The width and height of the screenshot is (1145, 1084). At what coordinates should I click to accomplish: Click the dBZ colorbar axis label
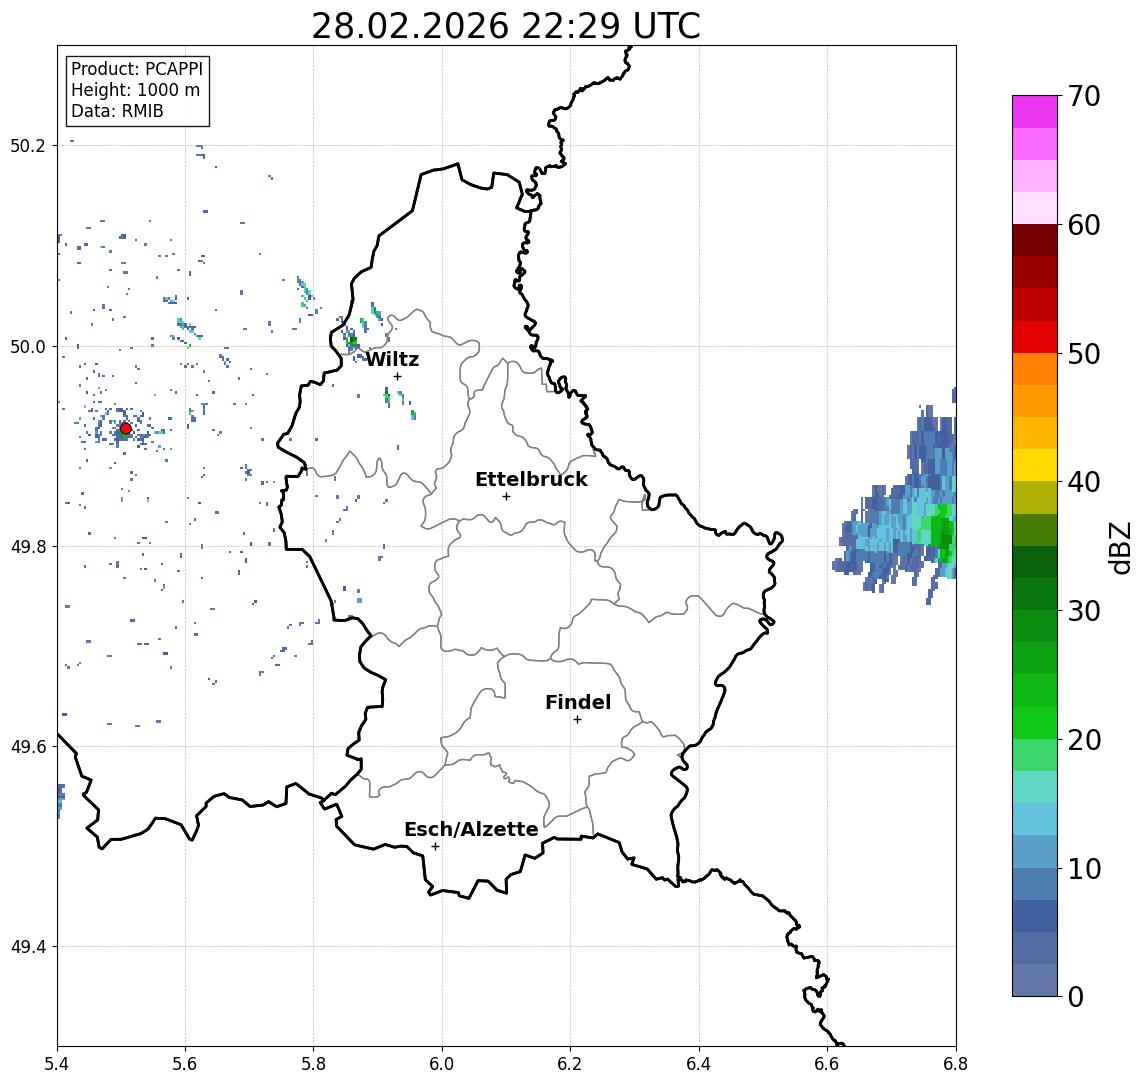(x=1119, y=547)
